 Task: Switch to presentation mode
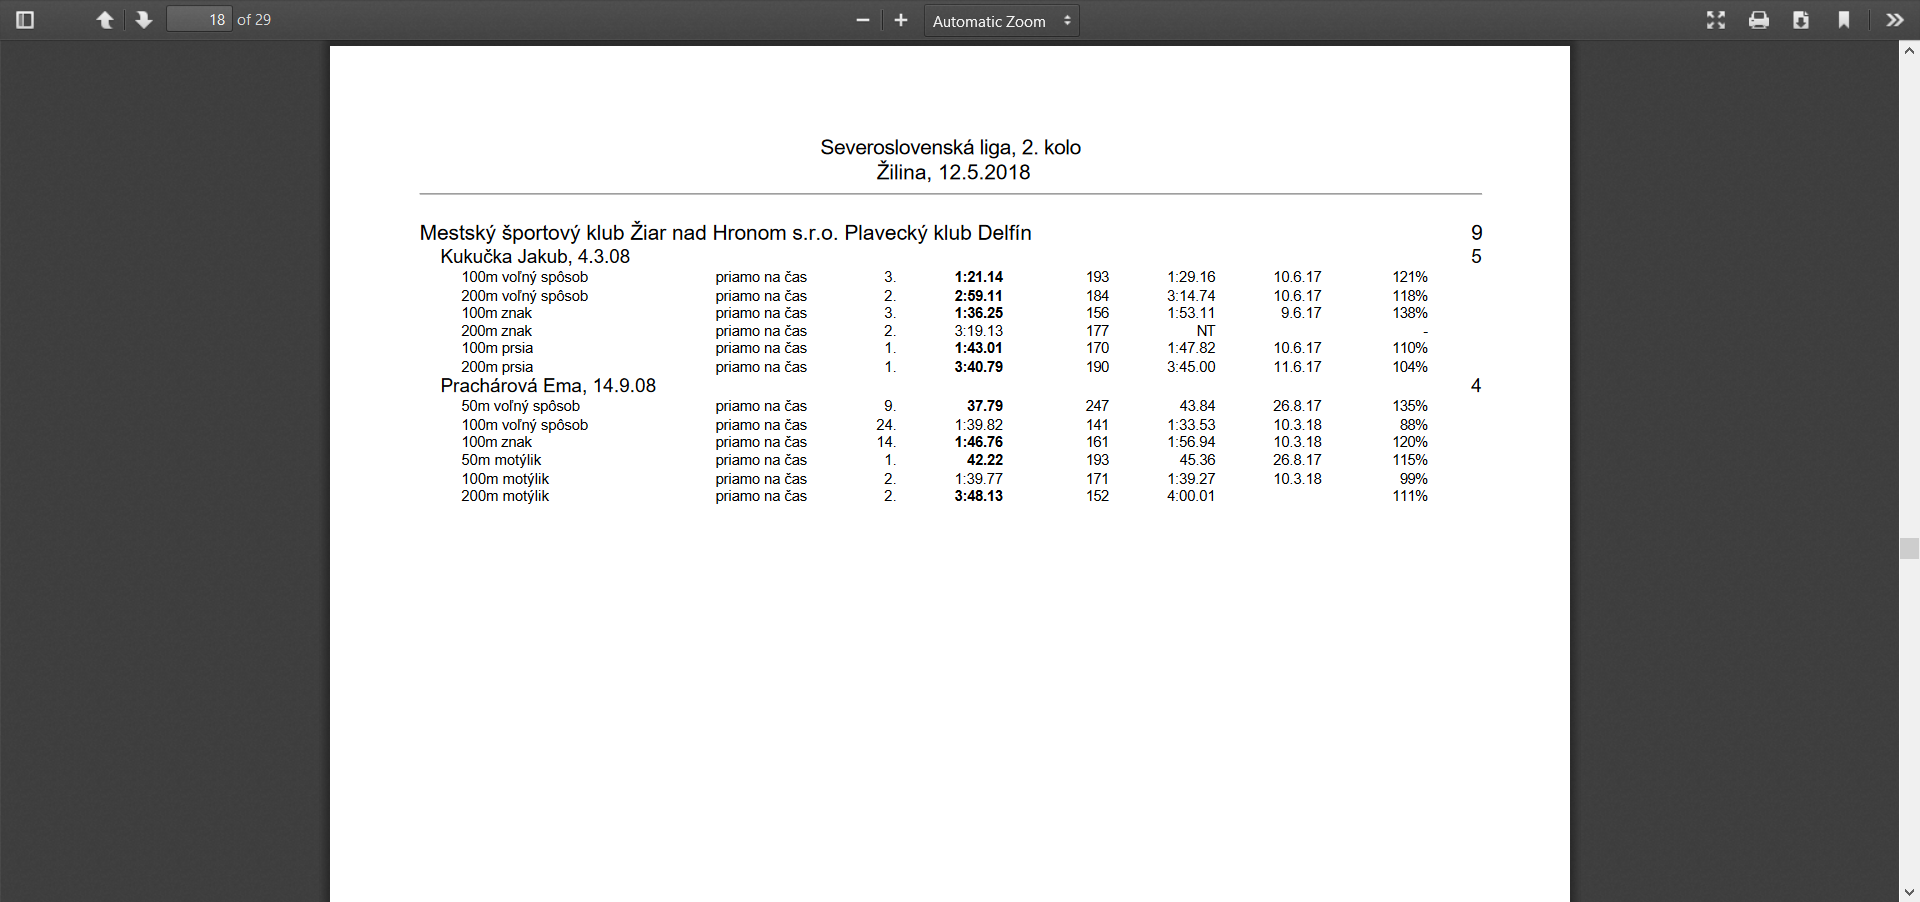1716,20
